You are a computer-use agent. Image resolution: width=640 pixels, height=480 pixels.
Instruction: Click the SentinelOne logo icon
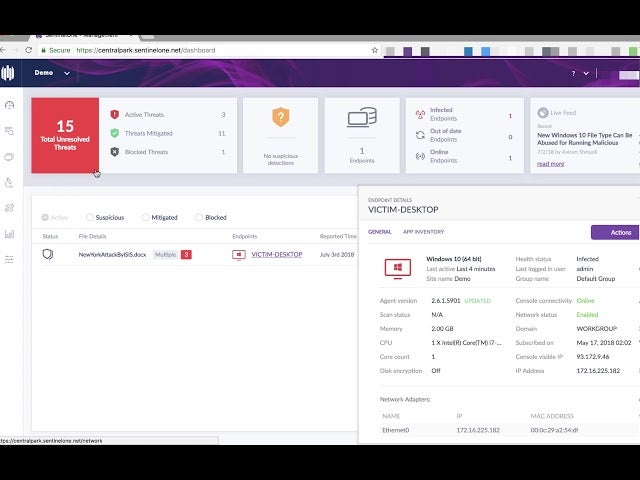(9, 73)
